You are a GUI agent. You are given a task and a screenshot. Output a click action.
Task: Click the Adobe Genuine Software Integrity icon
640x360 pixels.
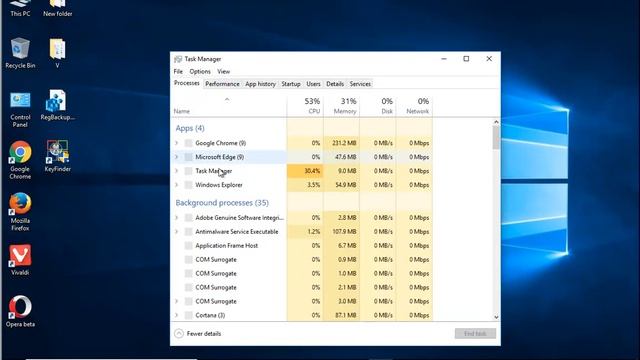(188, 218)
